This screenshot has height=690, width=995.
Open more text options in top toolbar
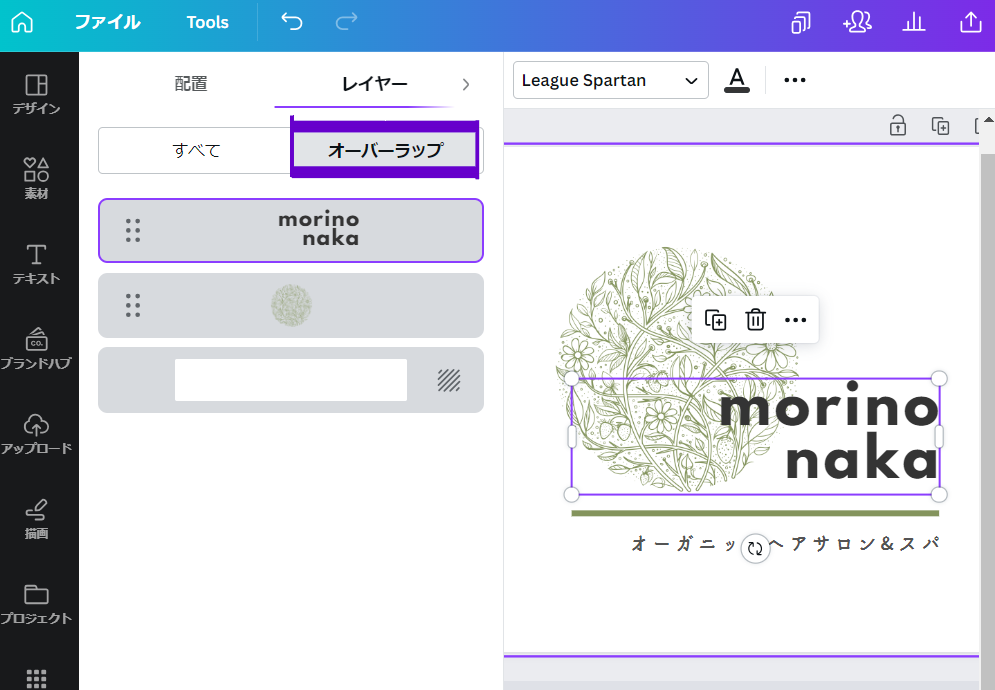tap(794, 80)
